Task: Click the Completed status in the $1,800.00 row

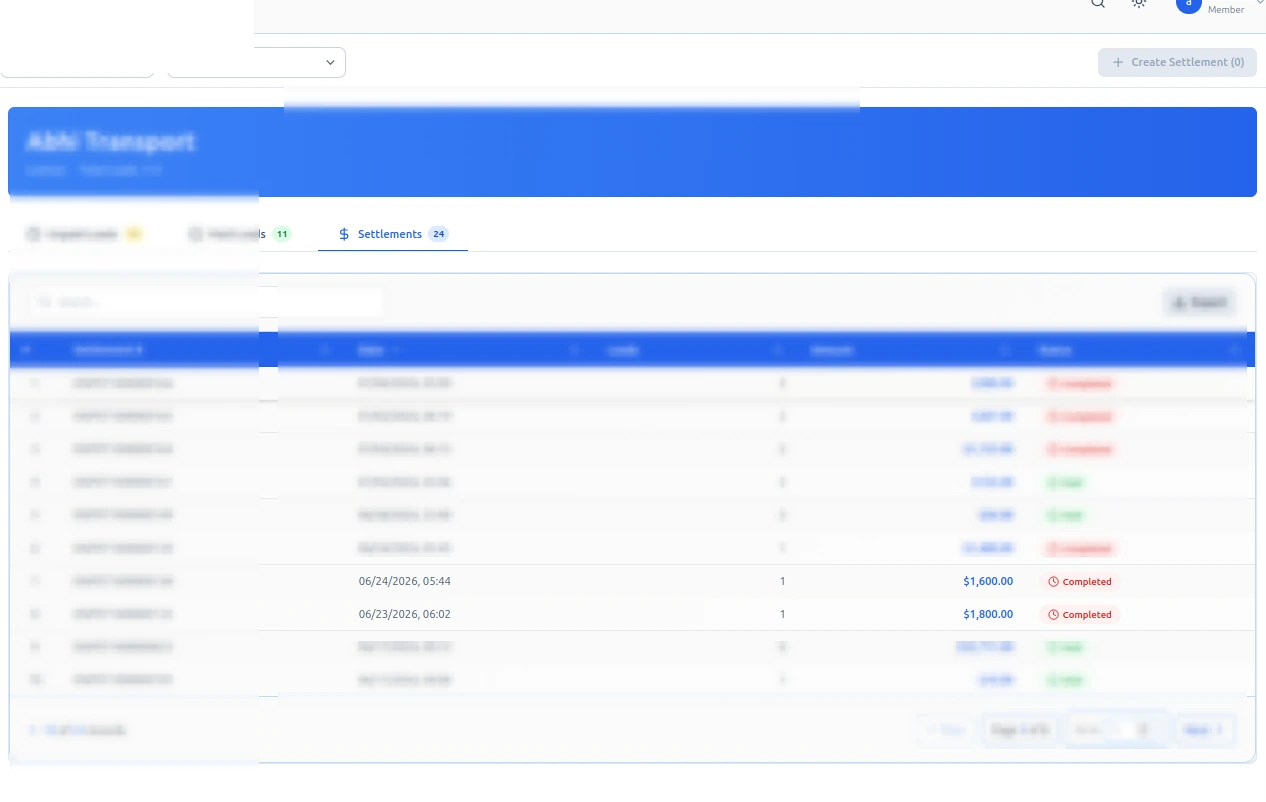Action: [1079, 614]
